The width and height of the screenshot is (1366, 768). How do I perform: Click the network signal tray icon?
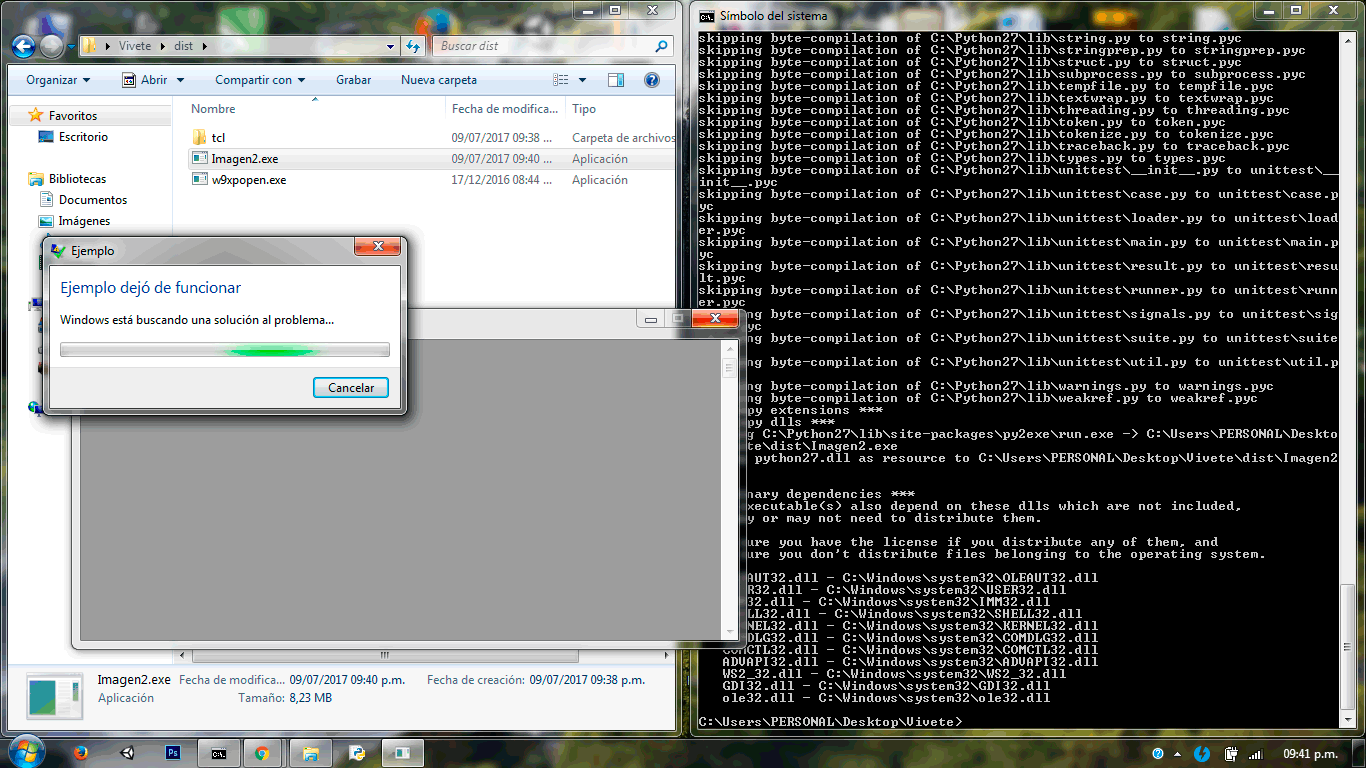[x=1255, y=753]
